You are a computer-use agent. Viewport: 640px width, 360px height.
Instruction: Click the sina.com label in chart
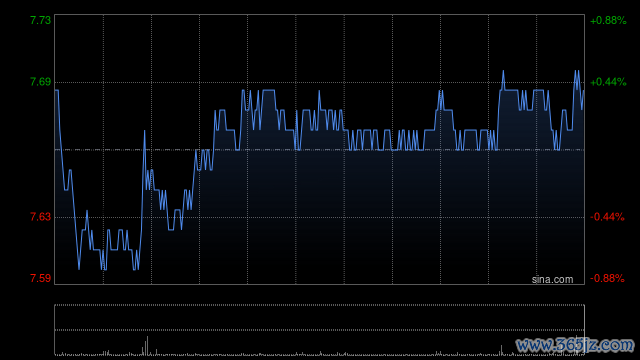(x=552, y=280)
